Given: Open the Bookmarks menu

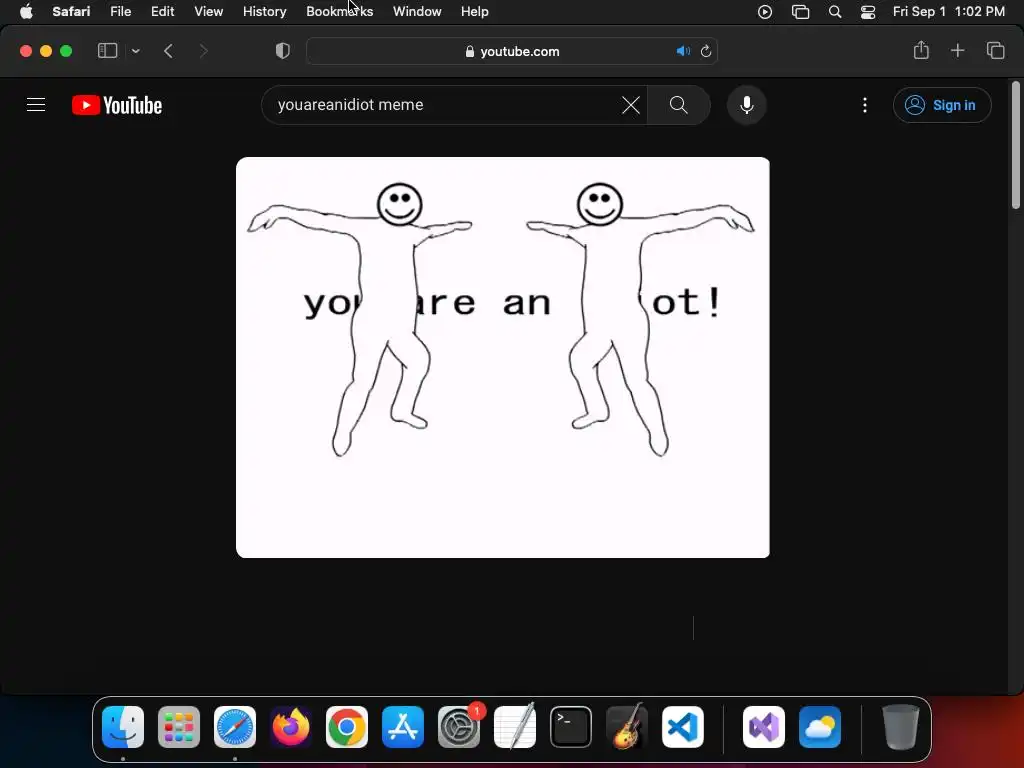Looking at the screenshot, I should [340, 12].
